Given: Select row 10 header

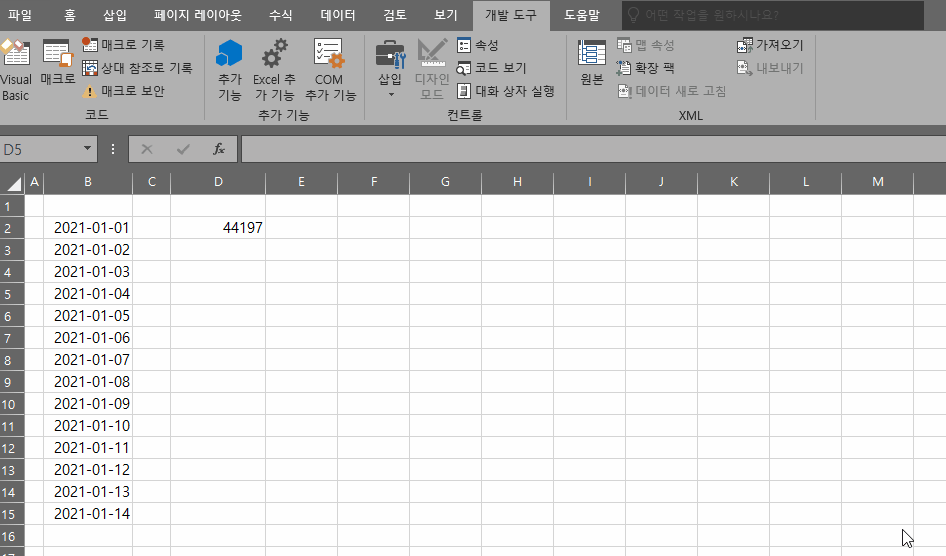Looking at the screenshot, I should click(x=12, y=404).
